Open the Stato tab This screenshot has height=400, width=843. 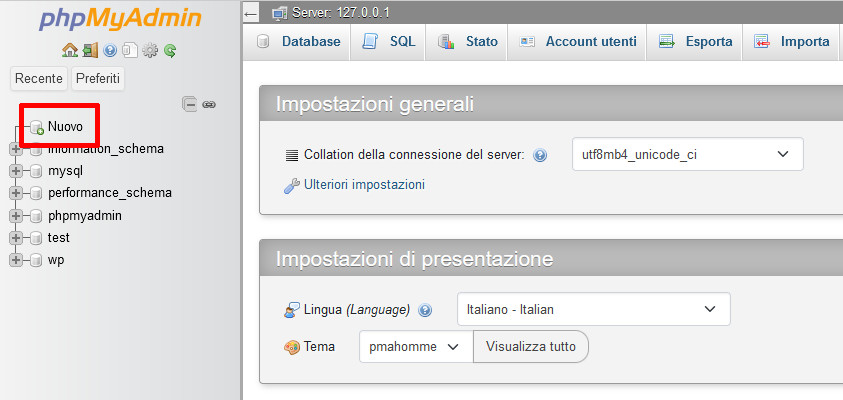467,42
